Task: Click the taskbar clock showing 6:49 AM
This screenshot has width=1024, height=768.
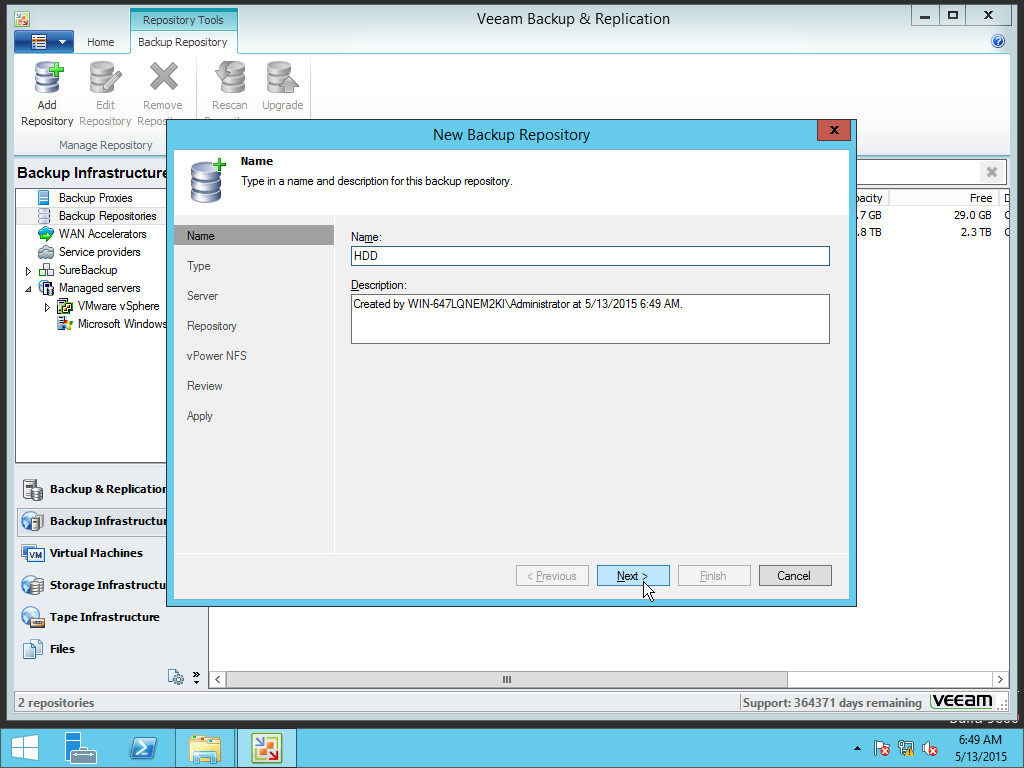Action: 980,748
